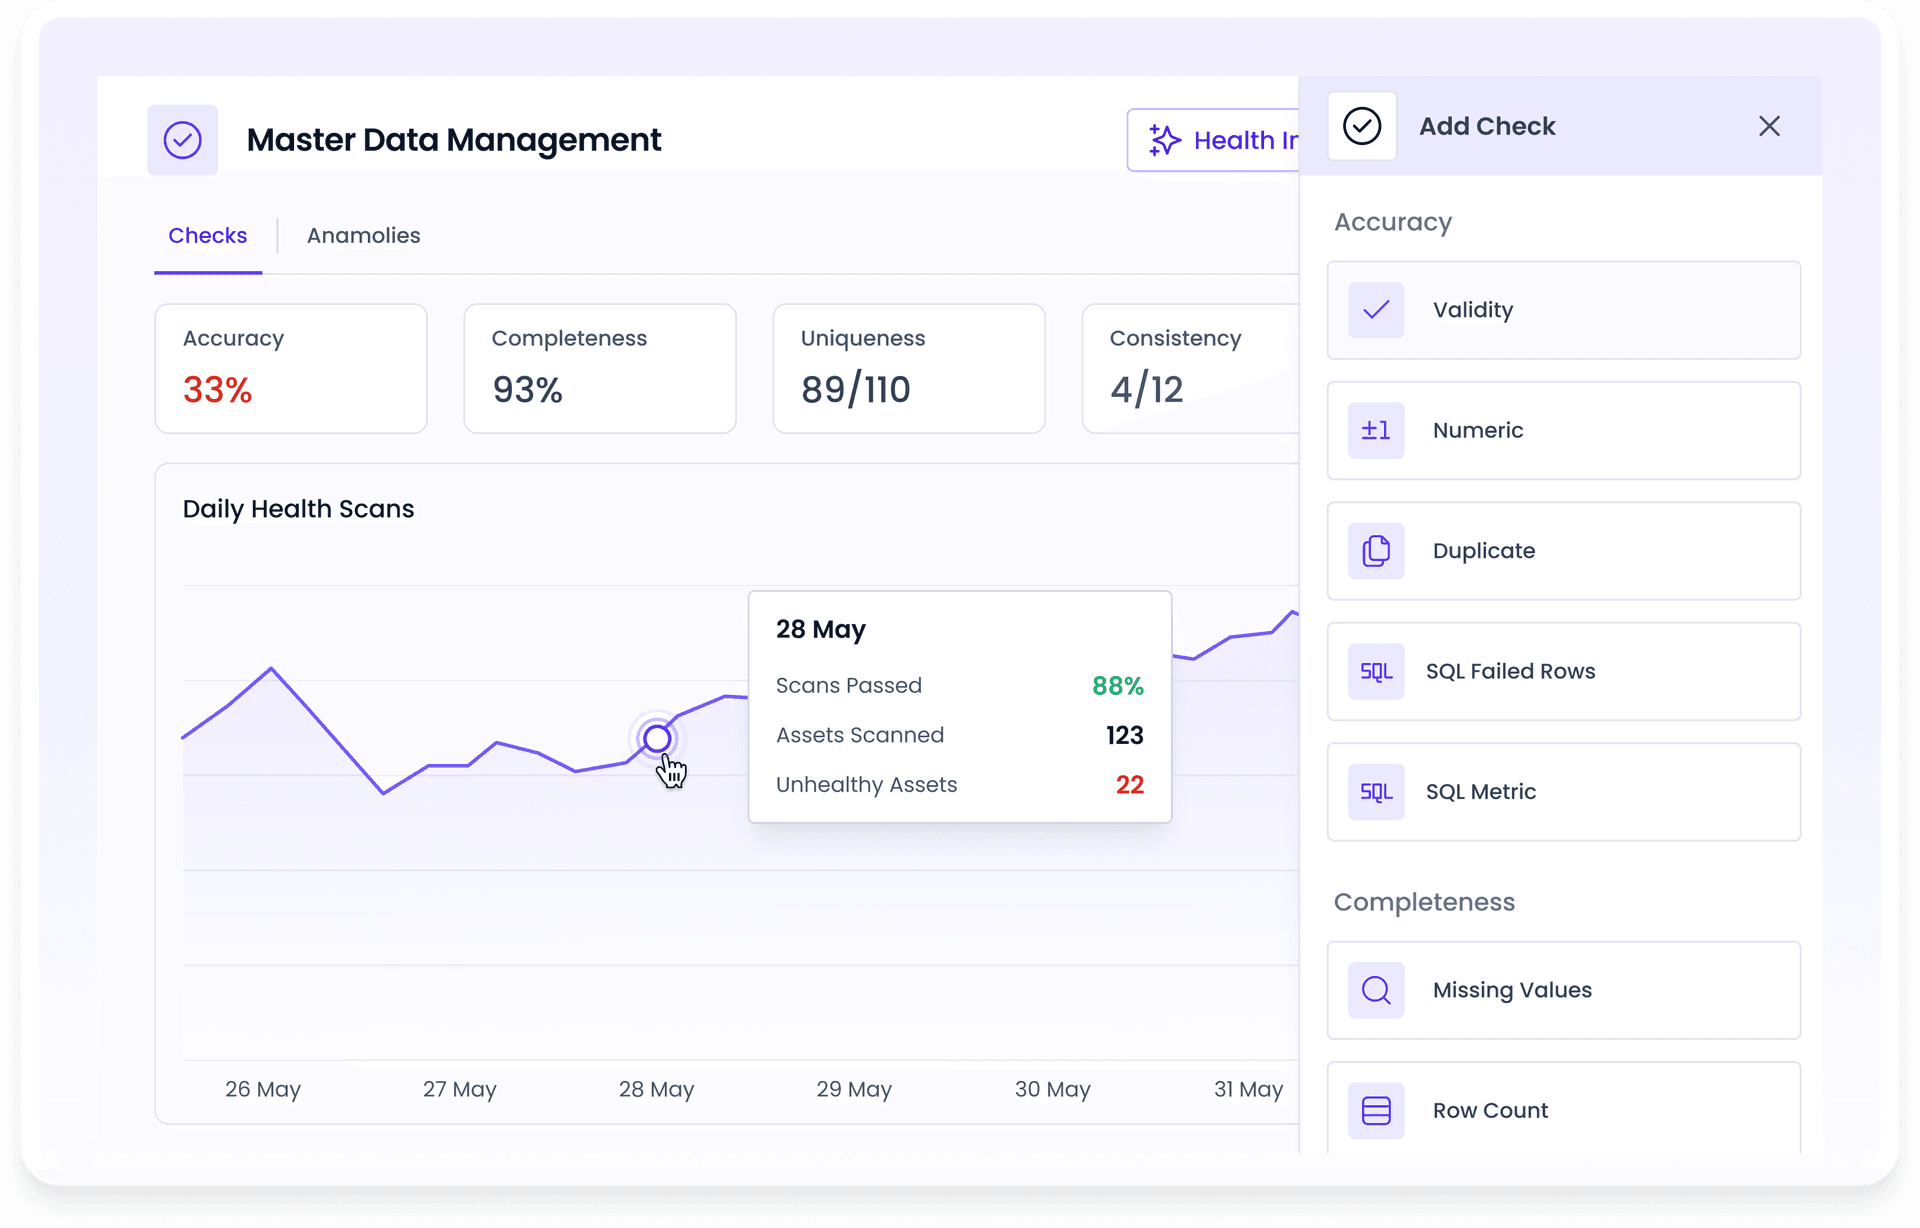Select the Duplicate check icon
Screen dimensions: 1920x1228
pos(1376,551)
